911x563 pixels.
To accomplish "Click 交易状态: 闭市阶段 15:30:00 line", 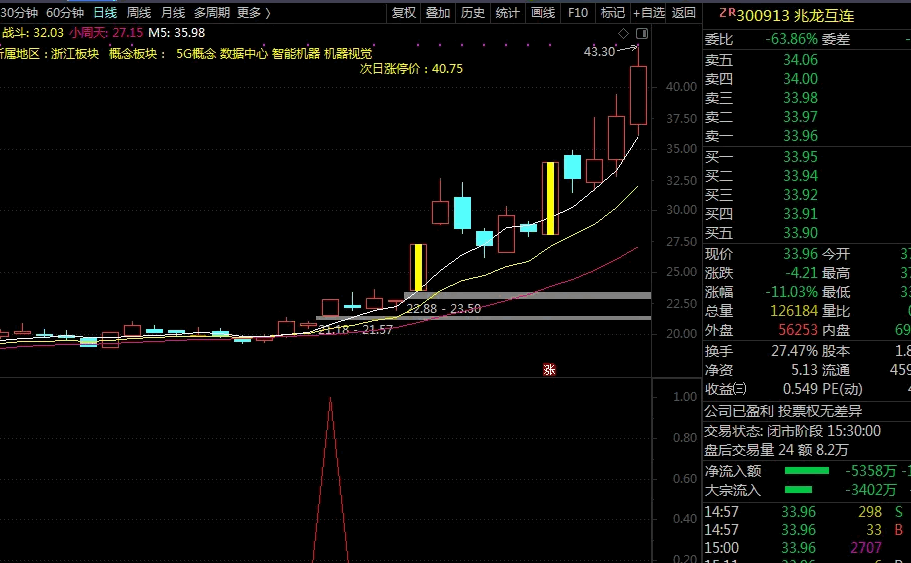I will [792, 431].
